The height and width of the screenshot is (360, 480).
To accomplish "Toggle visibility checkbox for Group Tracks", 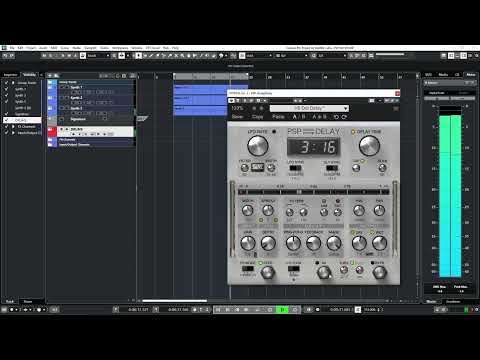I will coord(6,83).
